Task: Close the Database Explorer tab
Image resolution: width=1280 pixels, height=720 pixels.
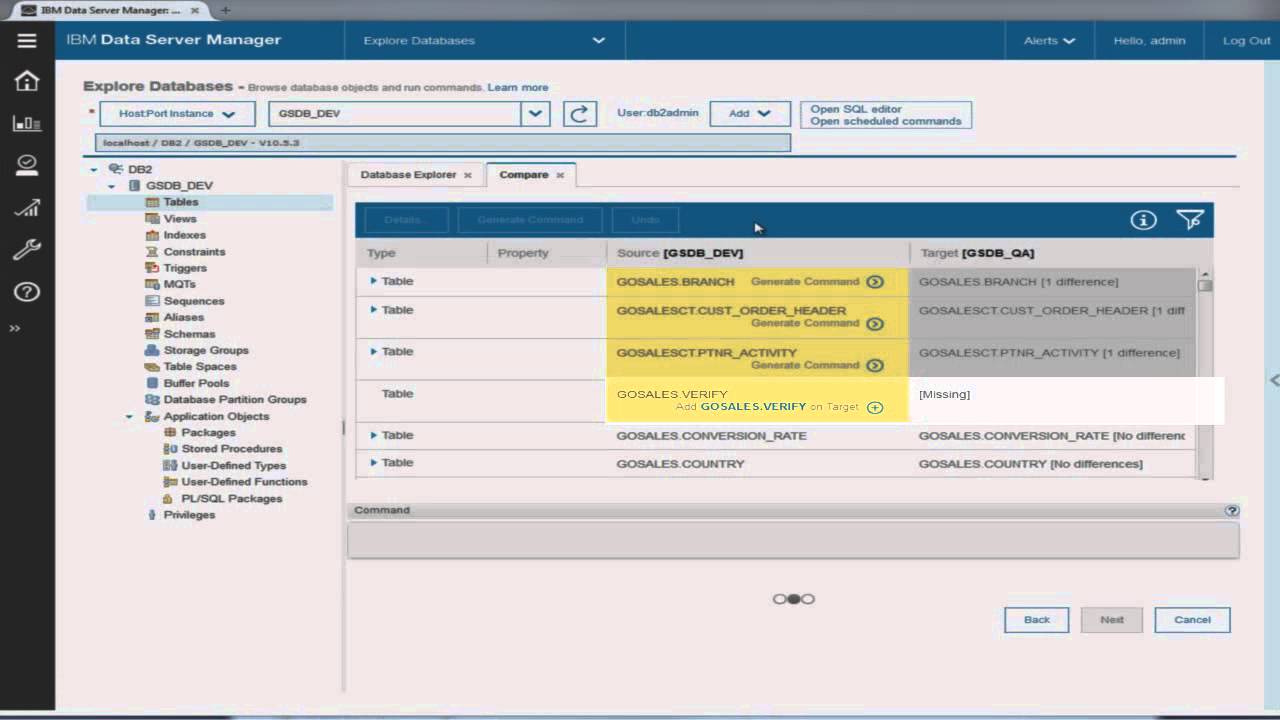Action: click(467, 175)
